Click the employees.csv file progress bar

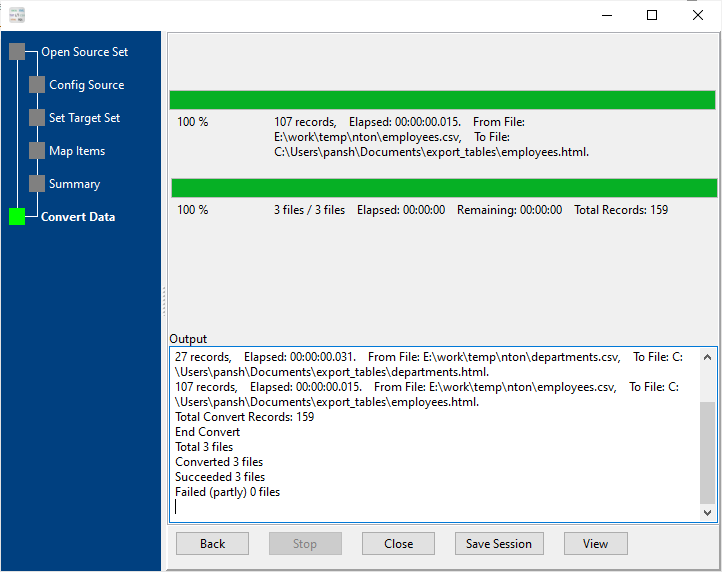pos(442,100)
